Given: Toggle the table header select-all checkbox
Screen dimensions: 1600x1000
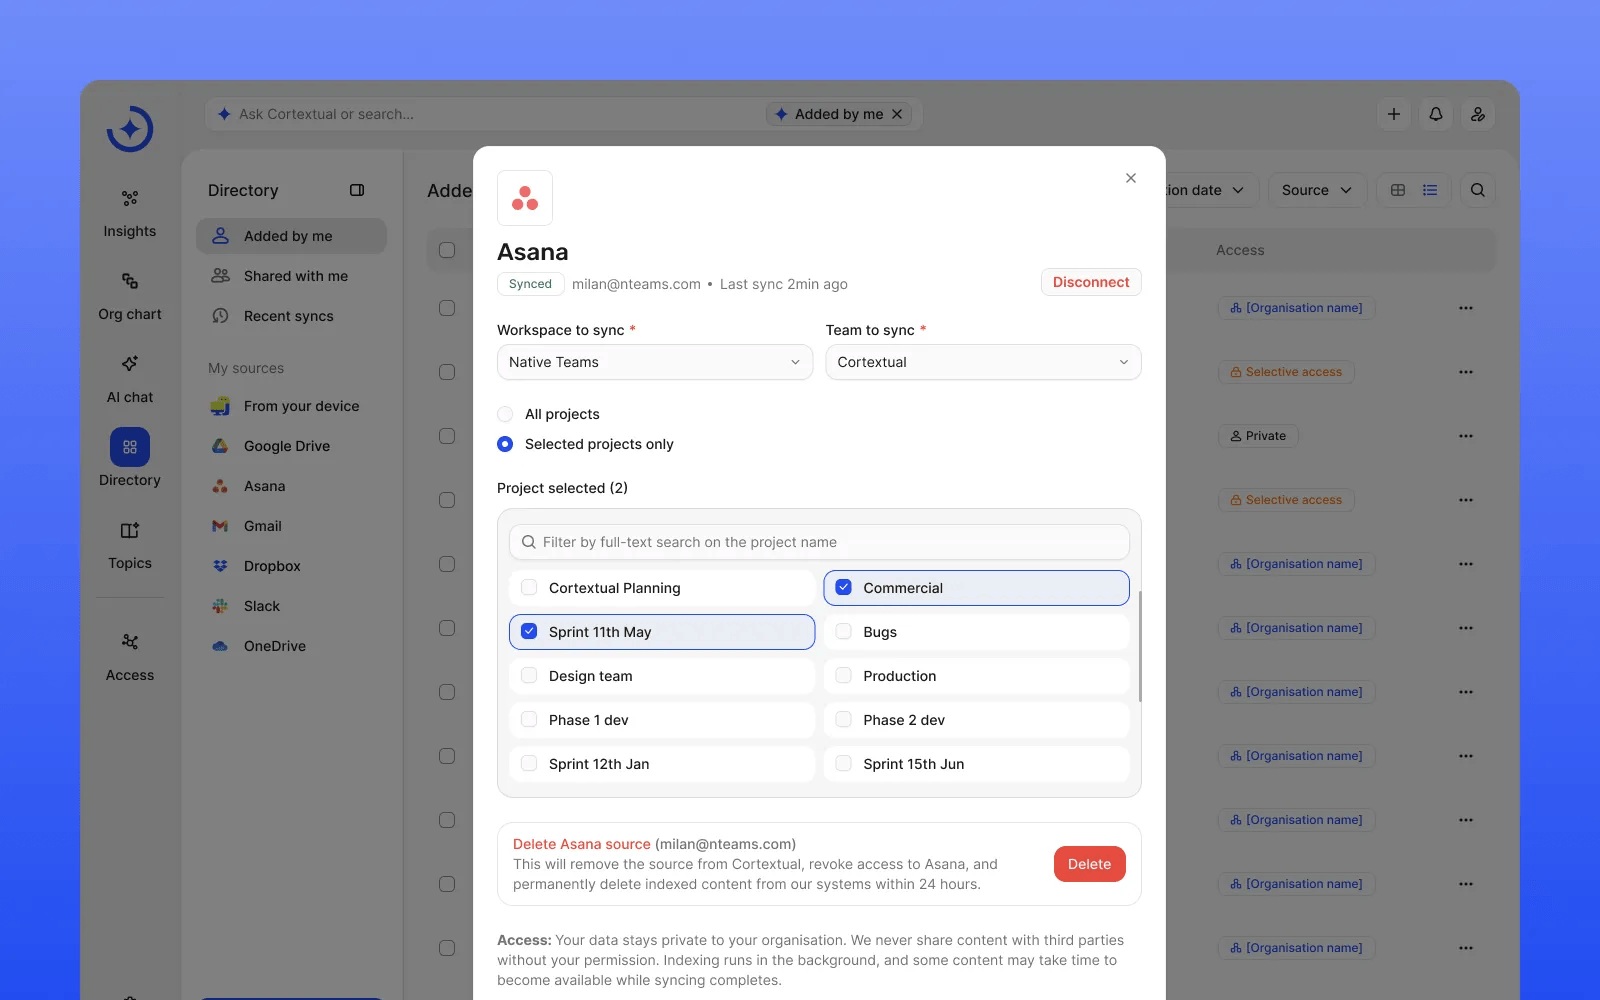Looking at the screenshot, I should click(447, 250).
